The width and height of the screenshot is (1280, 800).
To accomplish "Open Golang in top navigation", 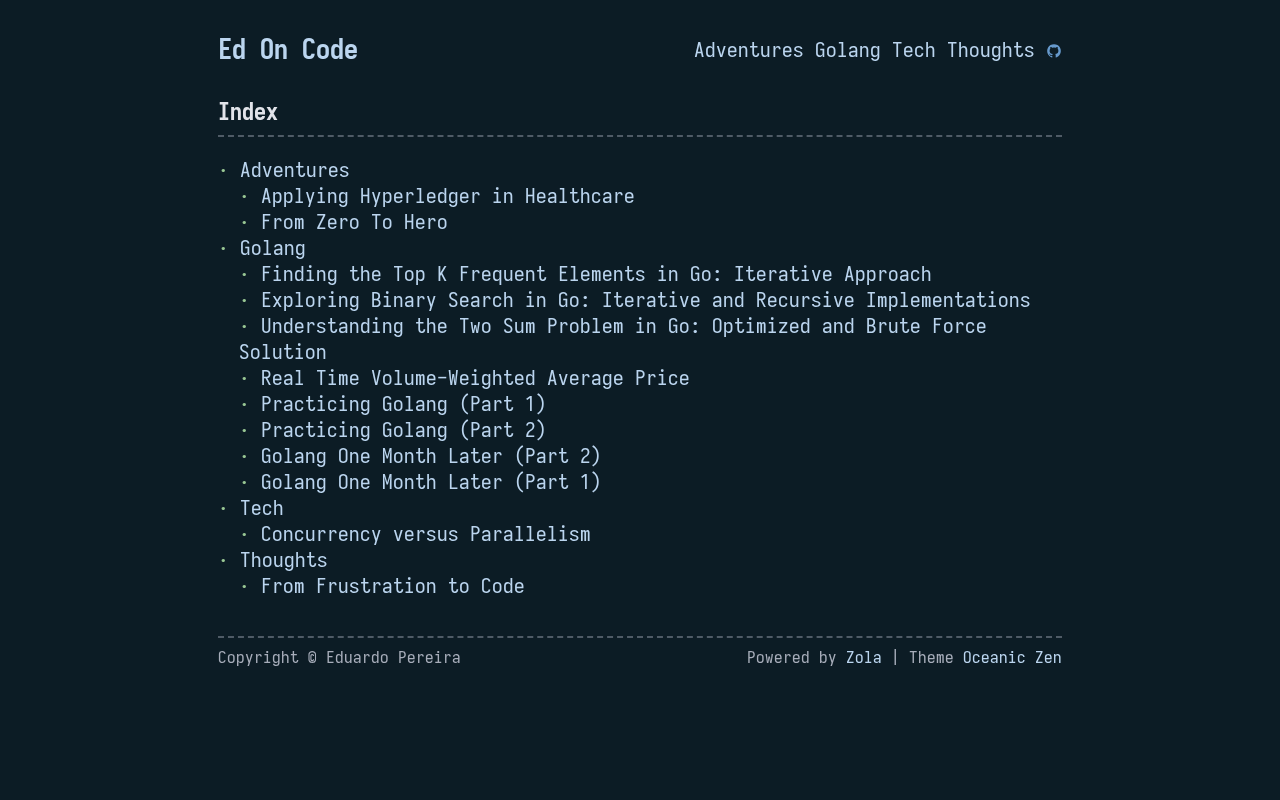I will coord(848,50).
